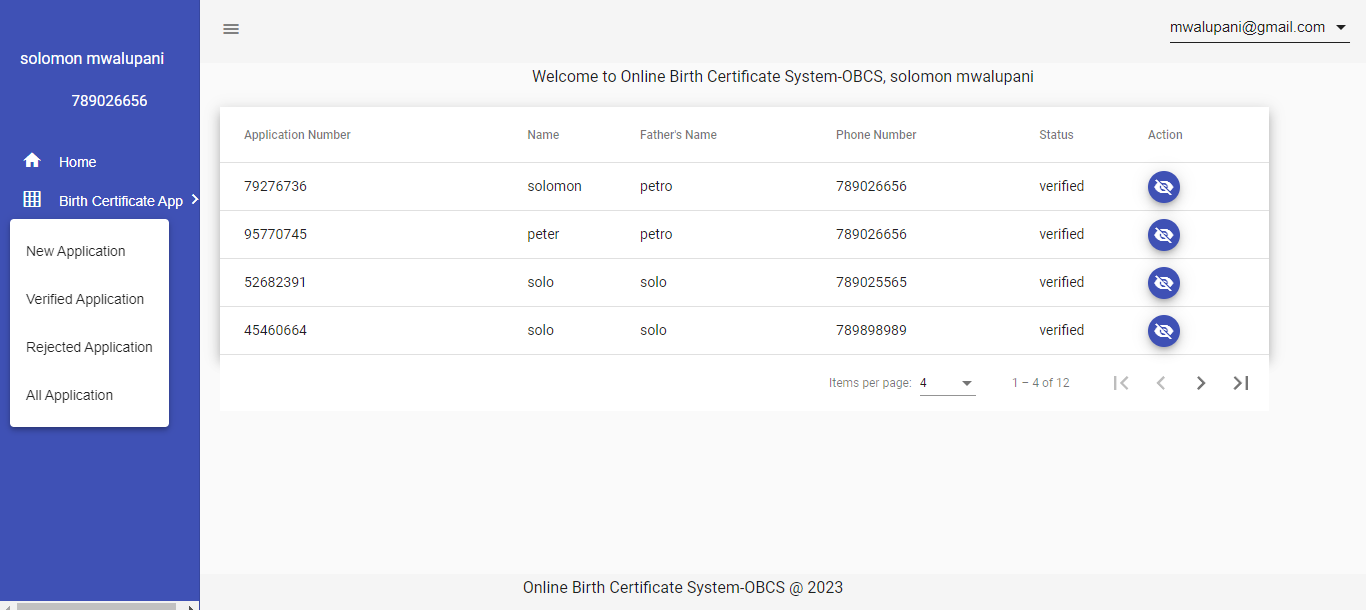Click phone number 789898989

pyautogui.click(x=871, y=330)
